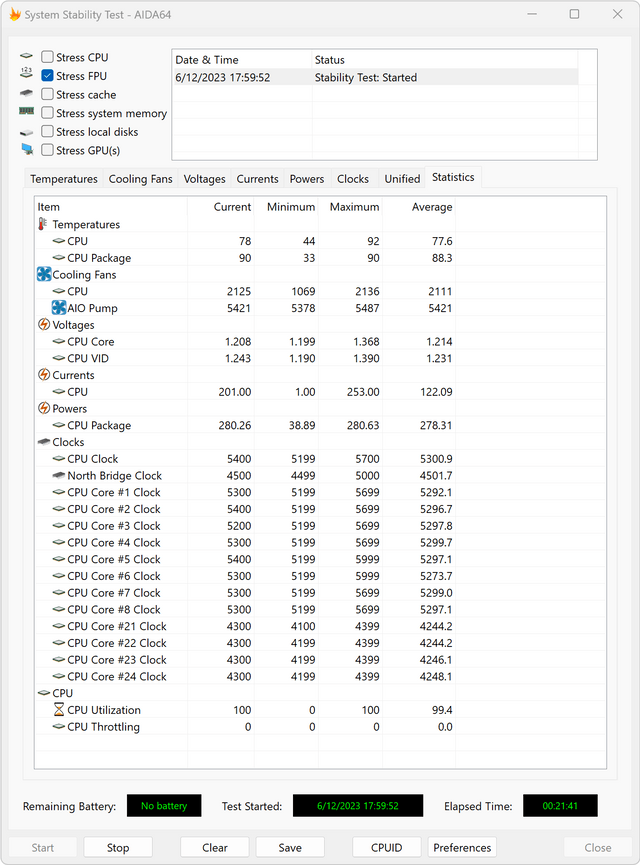The width and height of the screenshot is (640, 865).
Task: Click the fan icon next to AIO Pump
Action: point(58,307)
